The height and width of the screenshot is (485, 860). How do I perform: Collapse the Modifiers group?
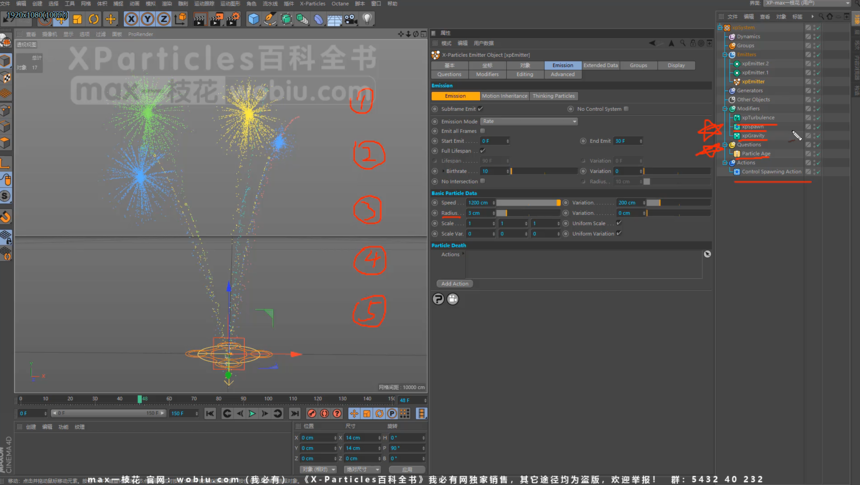(x=725, y=109)
